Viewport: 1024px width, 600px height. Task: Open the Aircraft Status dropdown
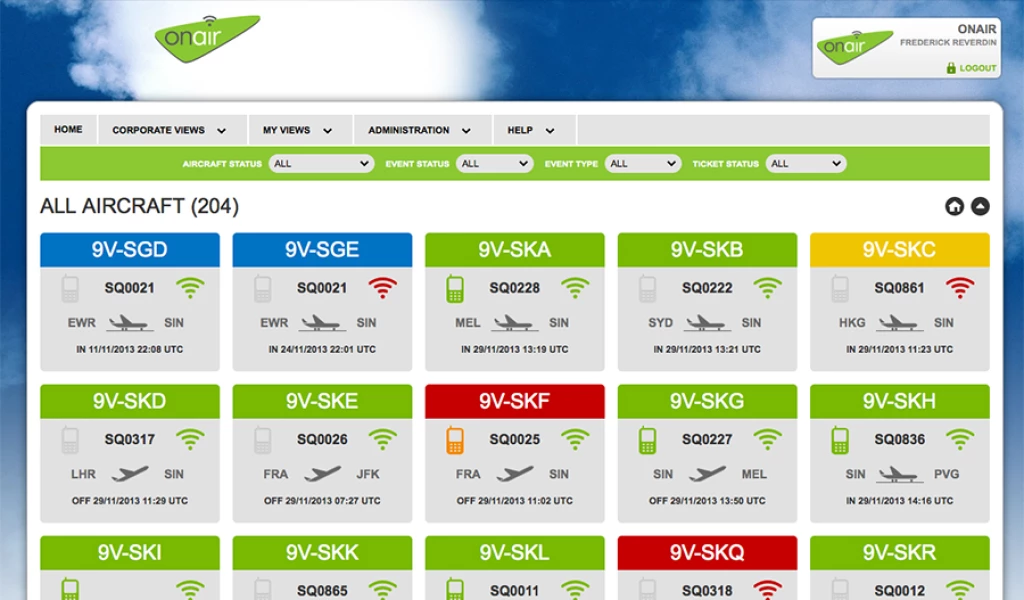pyautogui.click(x=321, y=164)
